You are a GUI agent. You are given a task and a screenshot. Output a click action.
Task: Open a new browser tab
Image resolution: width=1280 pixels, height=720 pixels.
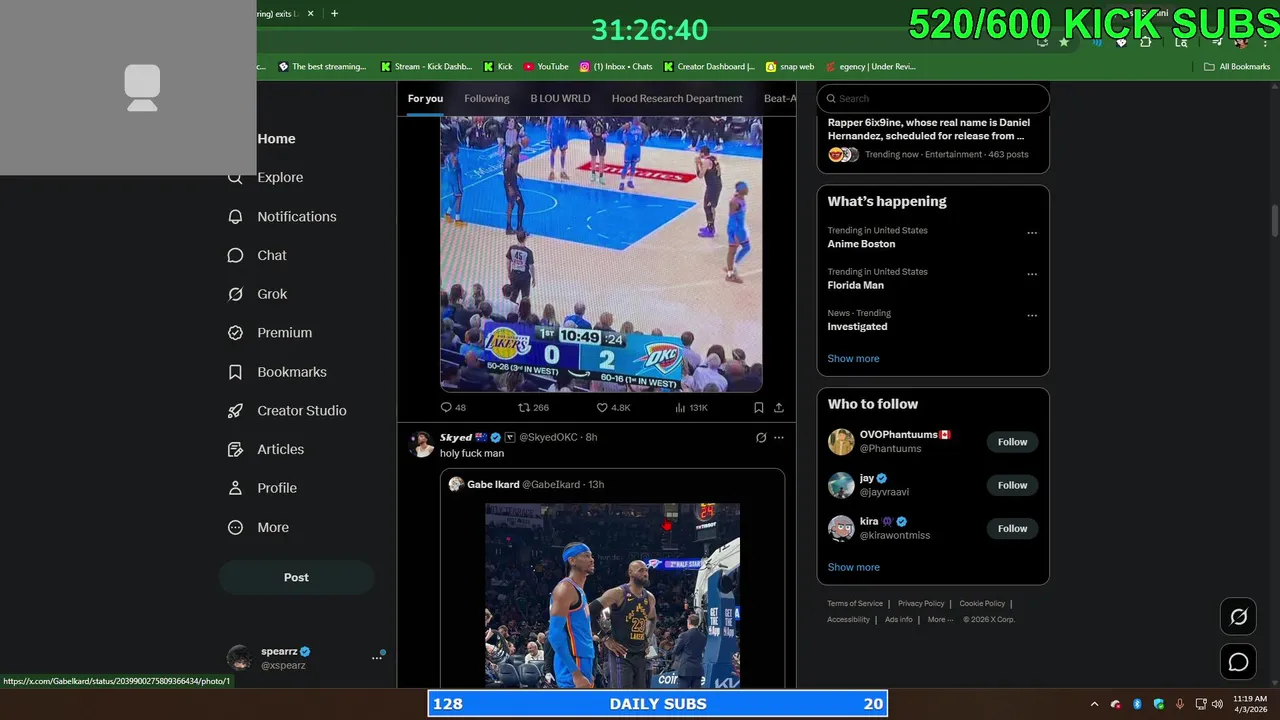click(x=334, y=14)
